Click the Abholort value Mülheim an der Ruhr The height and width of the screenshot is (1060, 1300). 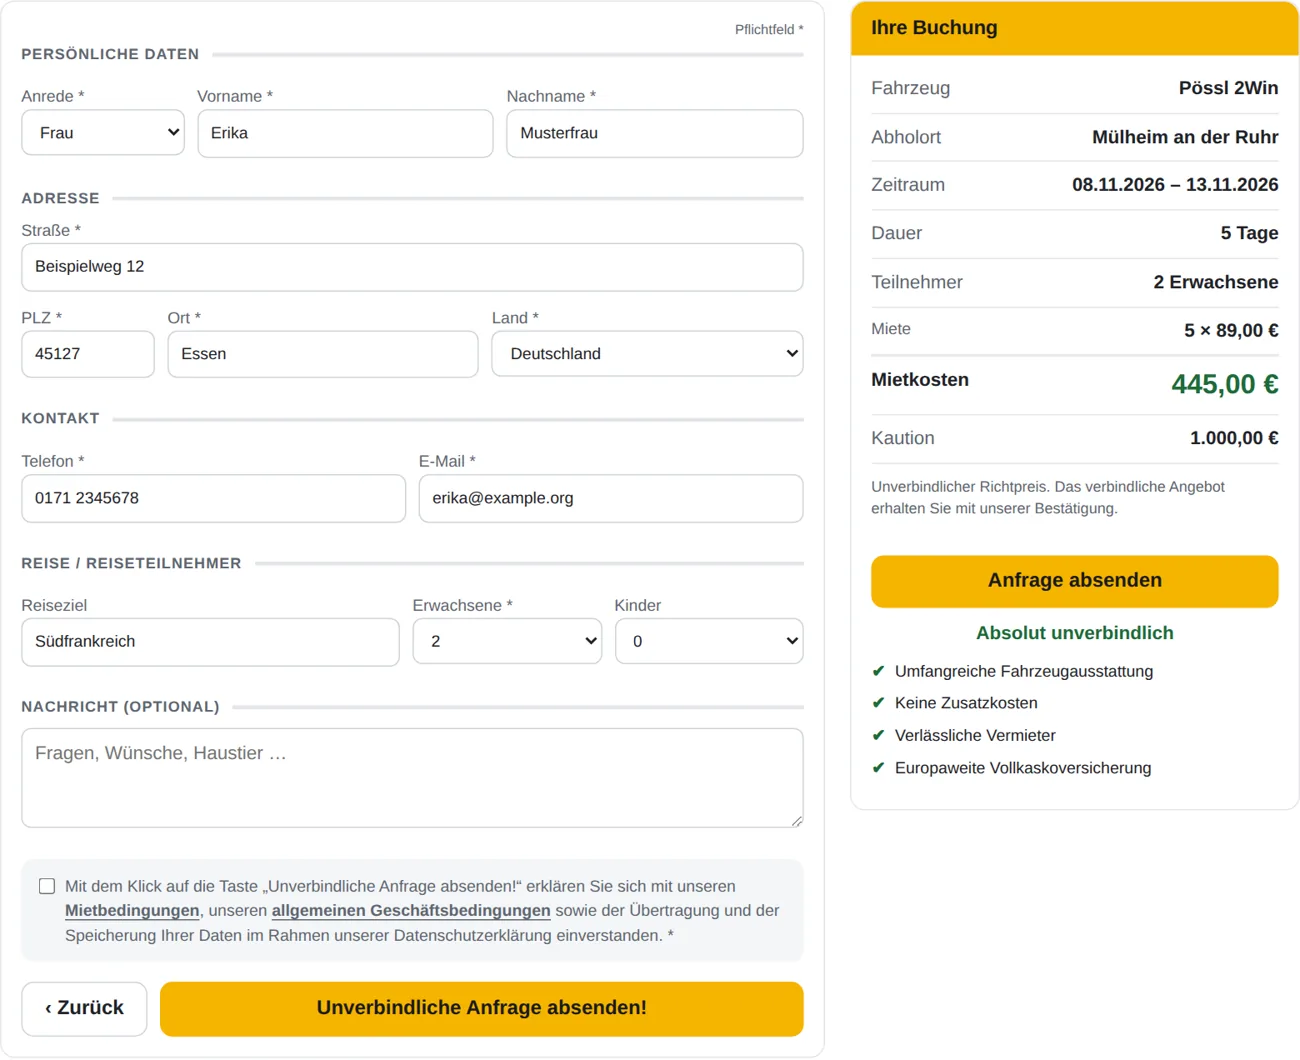click(1185, 137)
